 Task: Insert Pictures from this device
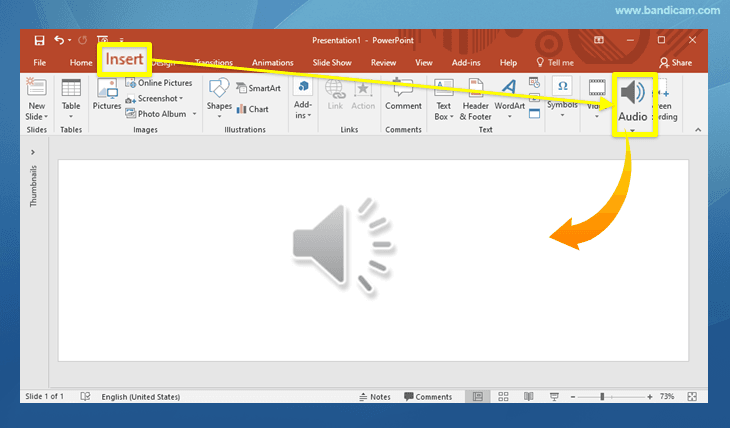point(107,95)
